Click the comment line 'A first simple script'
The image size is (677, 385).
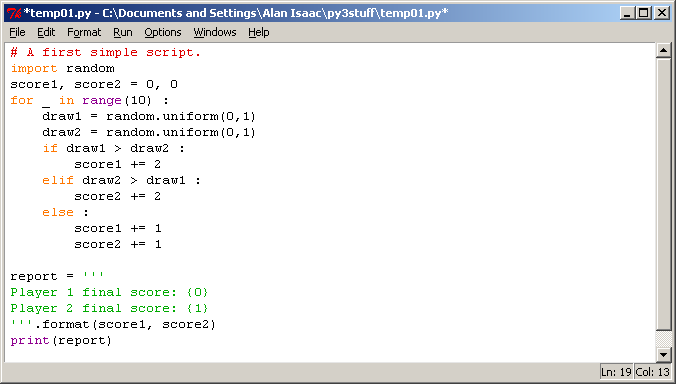pos(106,53)
